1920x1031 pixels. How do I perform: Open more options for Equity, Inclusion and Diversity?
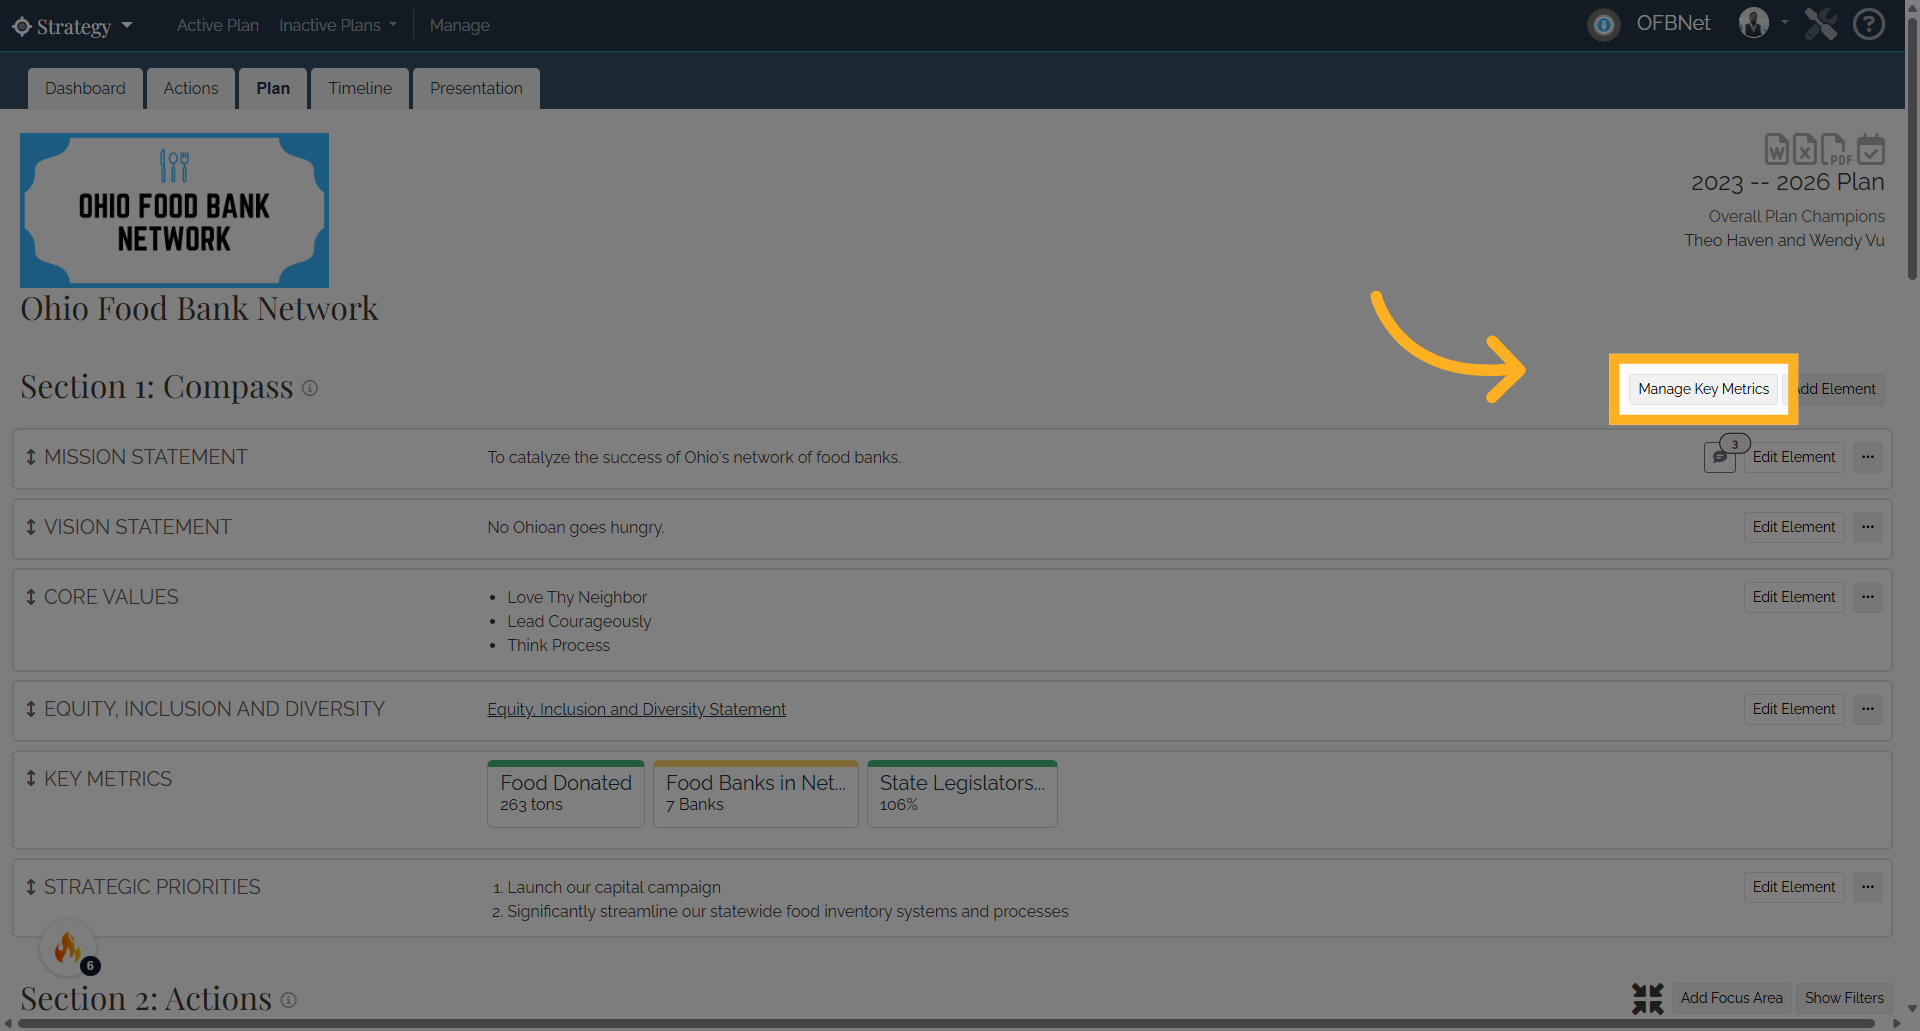[x=1868, y=709]
